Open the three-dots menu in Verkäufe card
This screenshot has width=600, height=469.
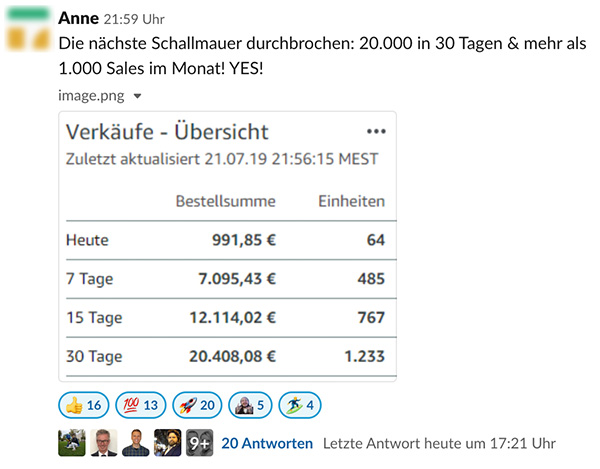click(x=376, y=132)
